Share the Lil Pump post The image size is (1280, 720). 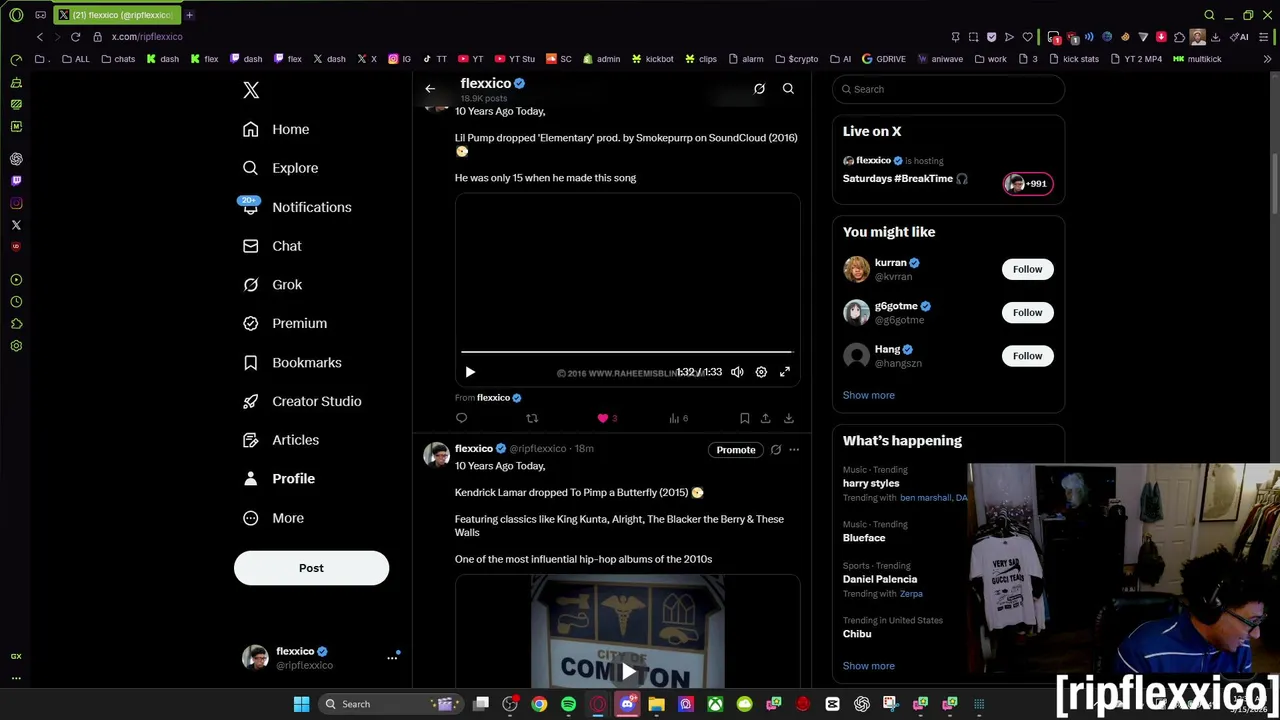tap(765, 418)
